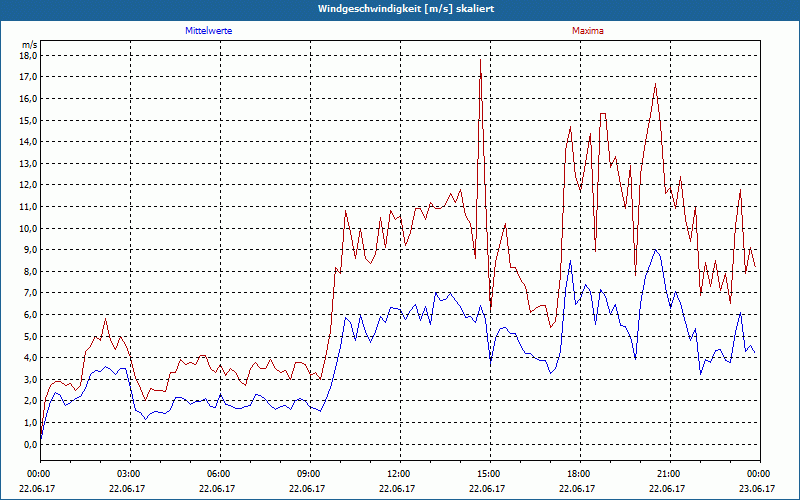Click the 18:00 time axis label
The image size is (800, 500).
(x=581, y=474)
